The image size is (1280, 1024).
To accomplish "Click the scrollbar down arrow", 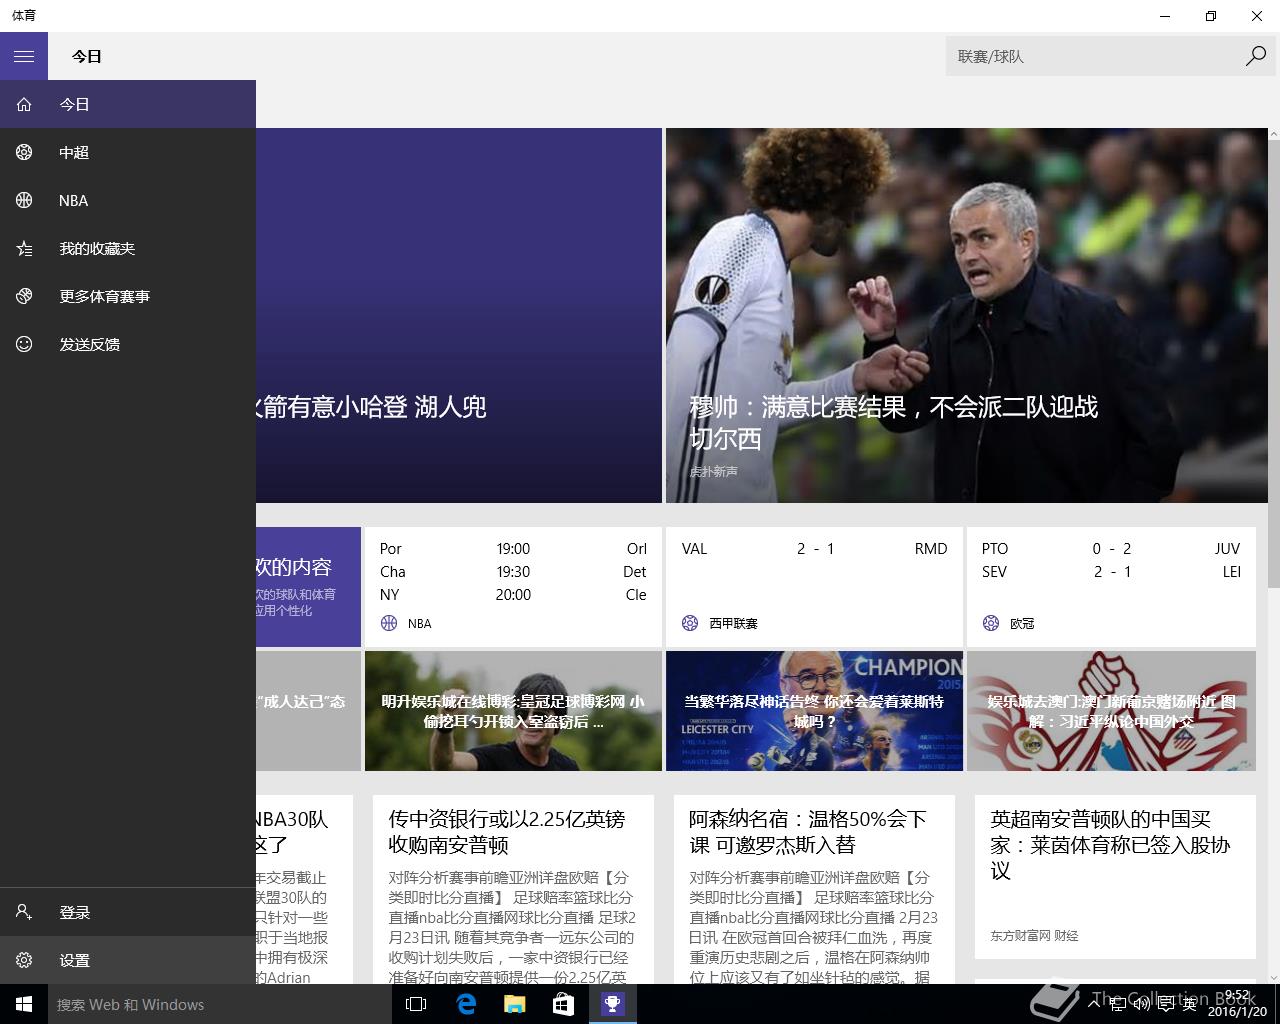I will click(x=1274, y=977).
